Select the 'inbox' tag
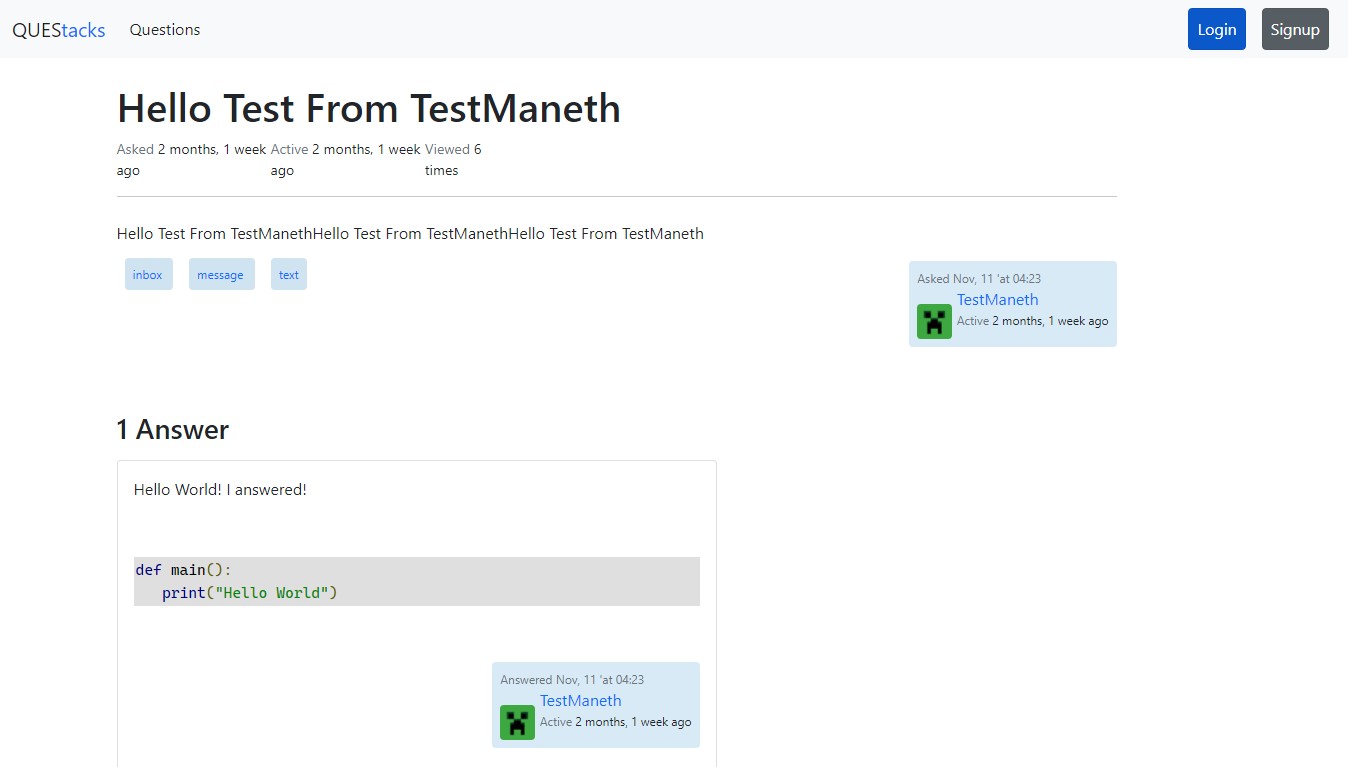This screenshot has width=1348, height=767. (148, 275)
